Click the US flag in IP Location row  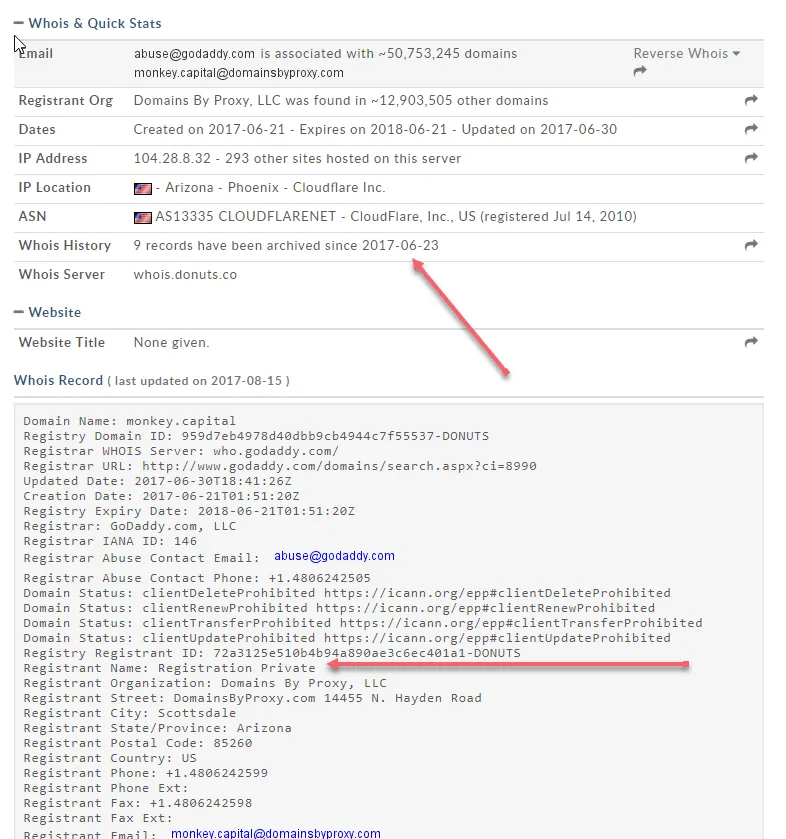[x=143, y=188]
